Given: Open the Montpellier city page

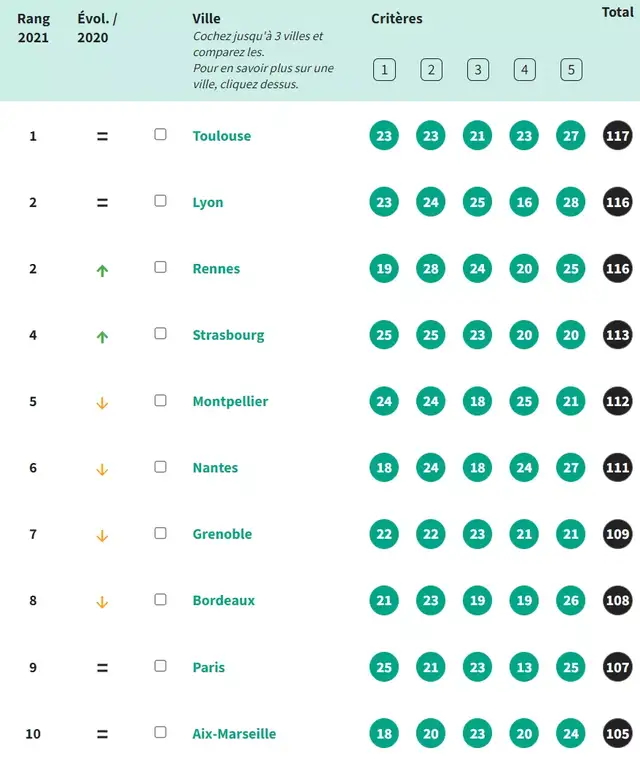Looking at the screenshot, I should click(230, 401).
